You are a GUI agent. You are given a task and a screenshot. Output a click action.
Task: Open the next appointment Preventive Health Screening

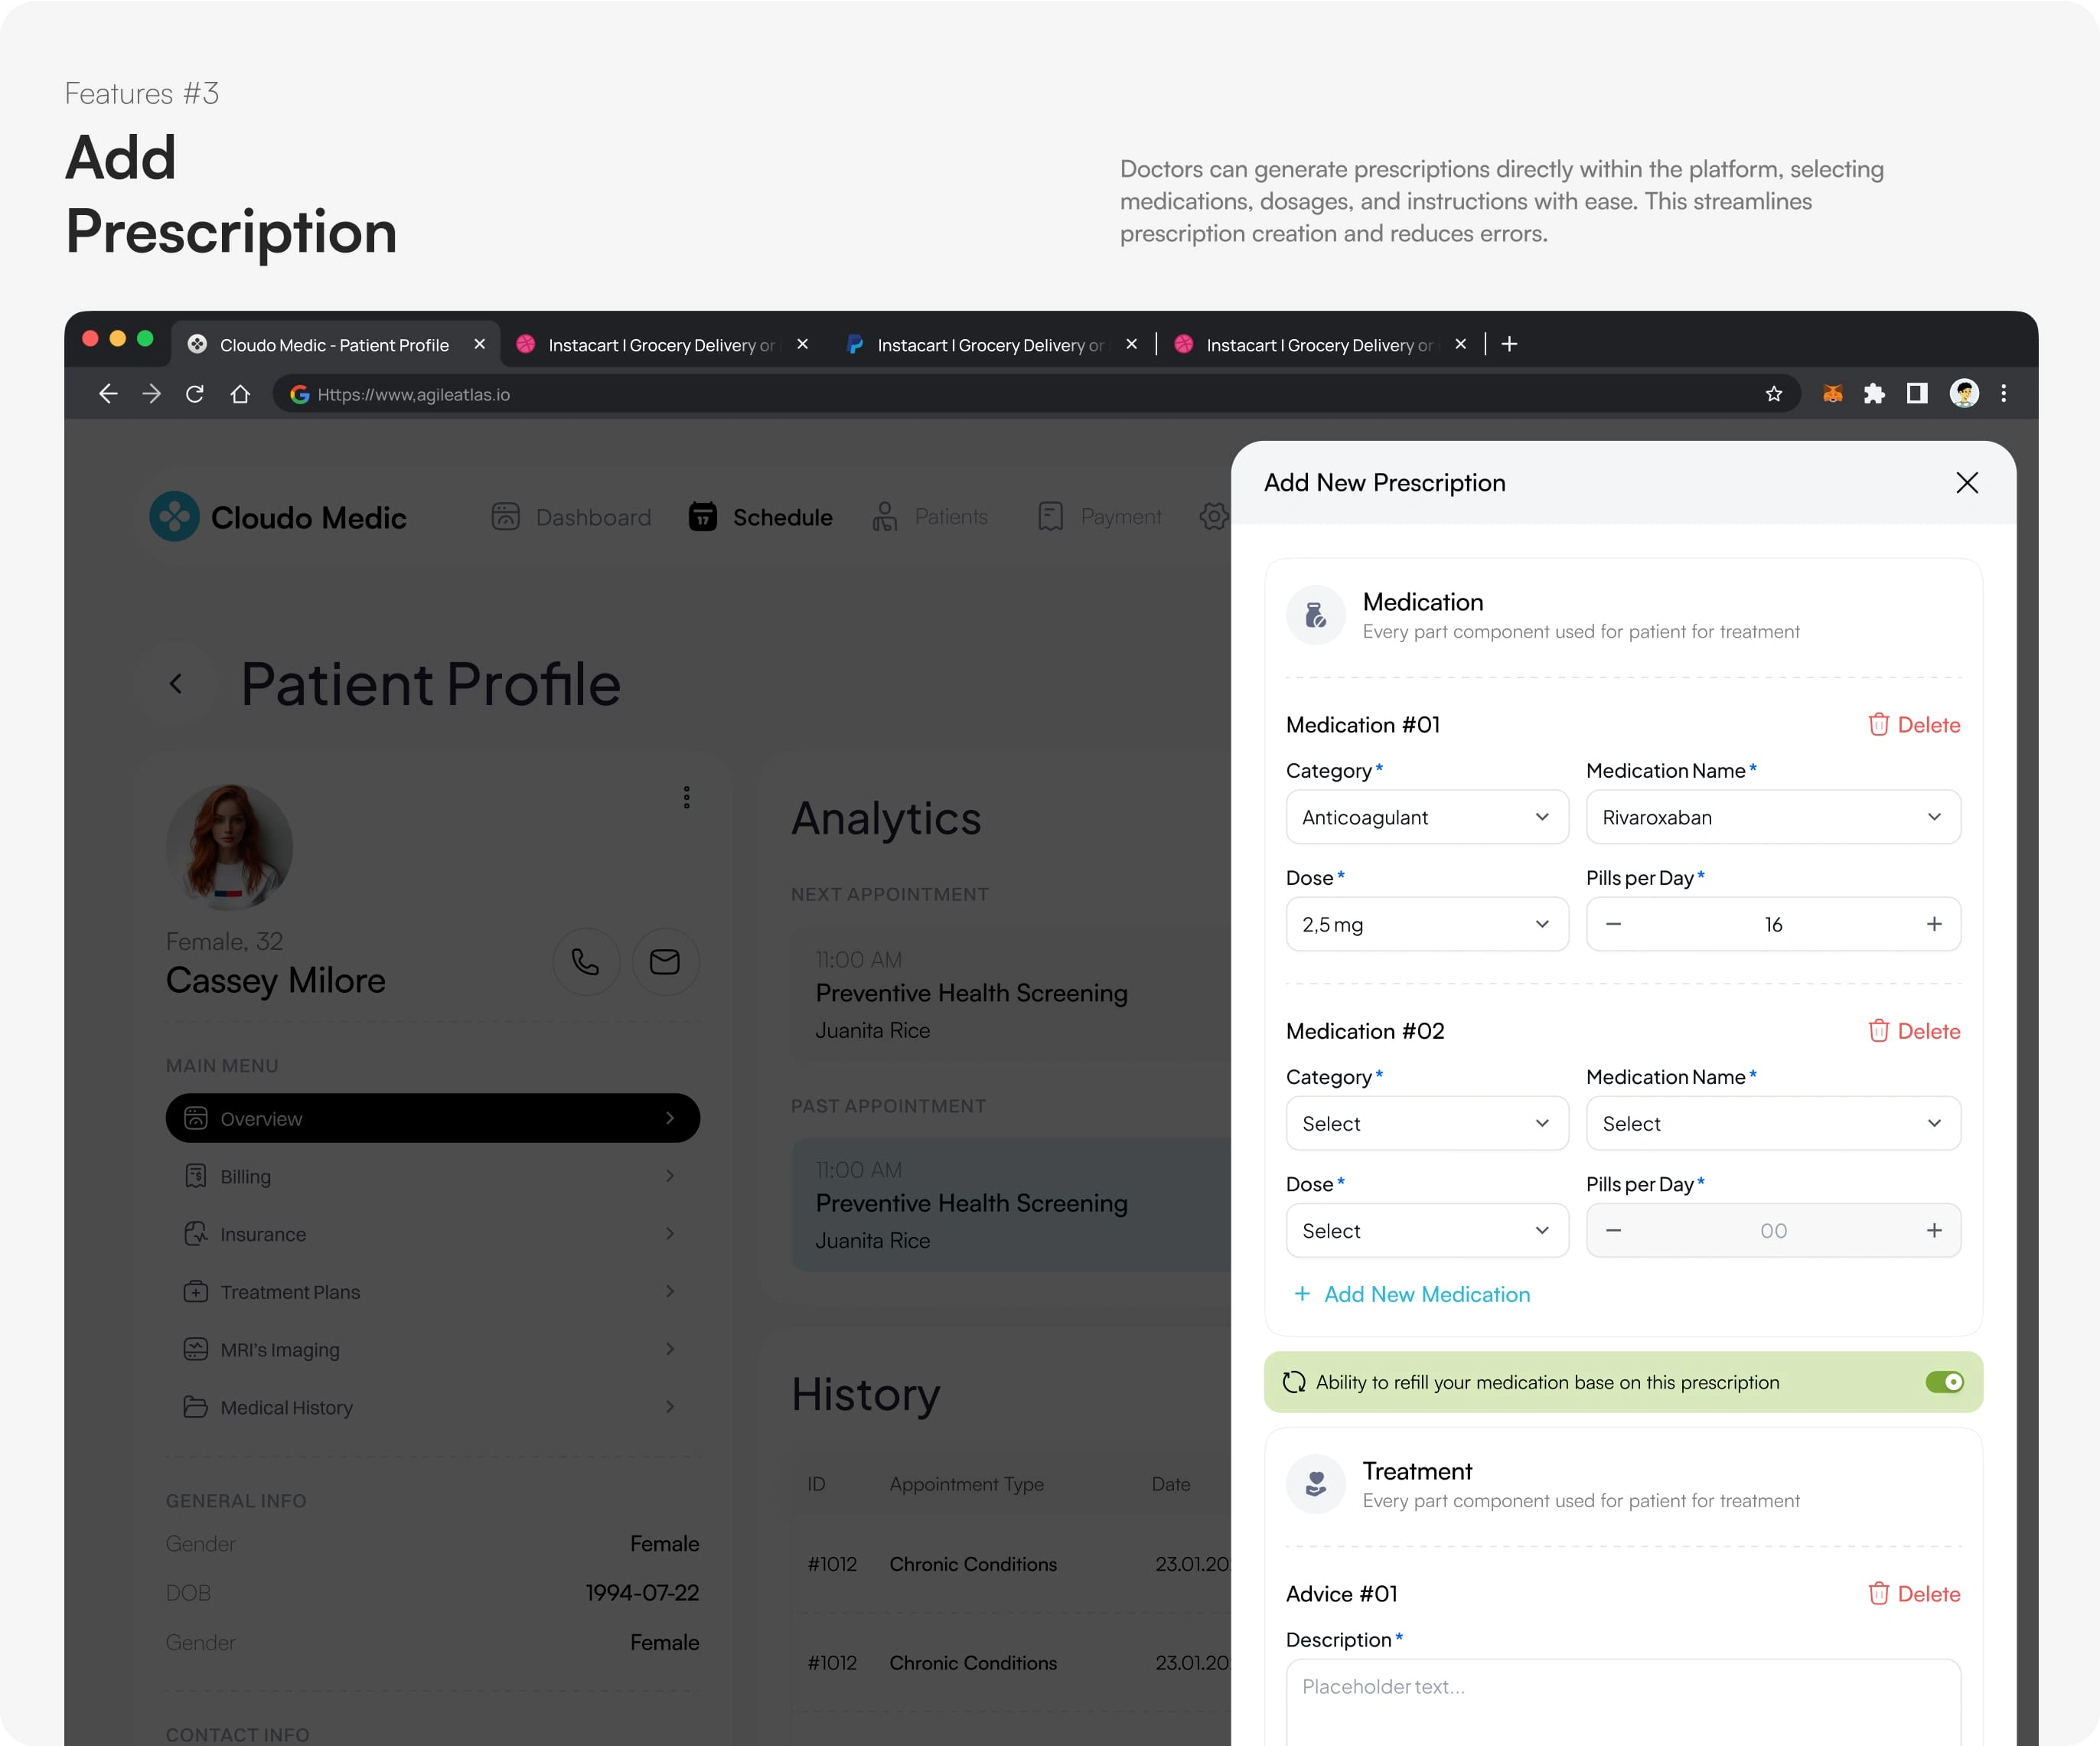pos(1010,995)
